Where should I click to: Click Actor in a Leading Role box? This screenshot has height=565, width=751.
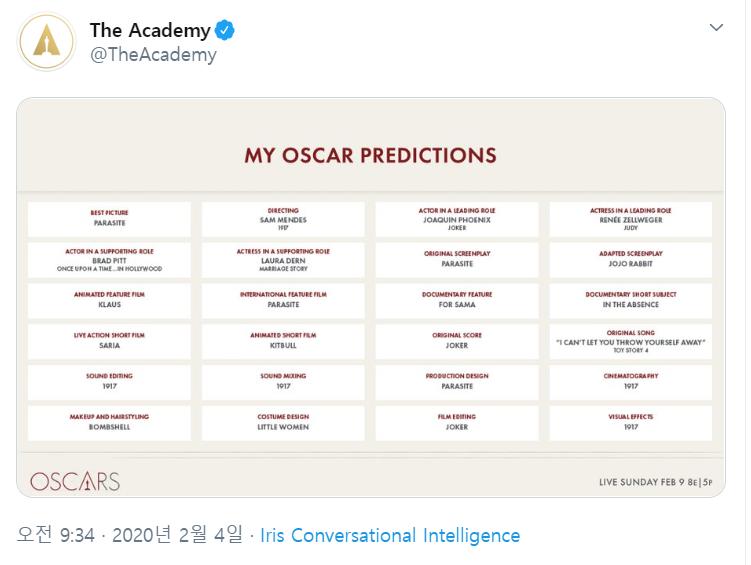pos(457,218)
